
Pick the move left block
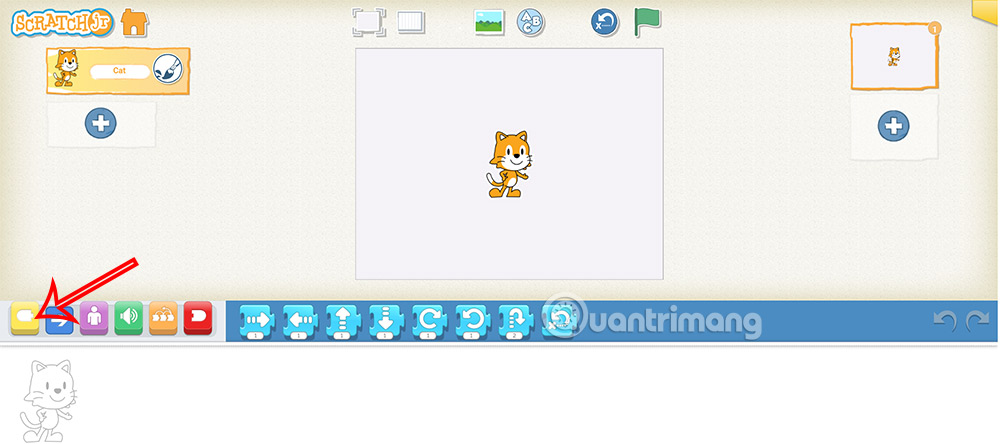tap(300, 321)
